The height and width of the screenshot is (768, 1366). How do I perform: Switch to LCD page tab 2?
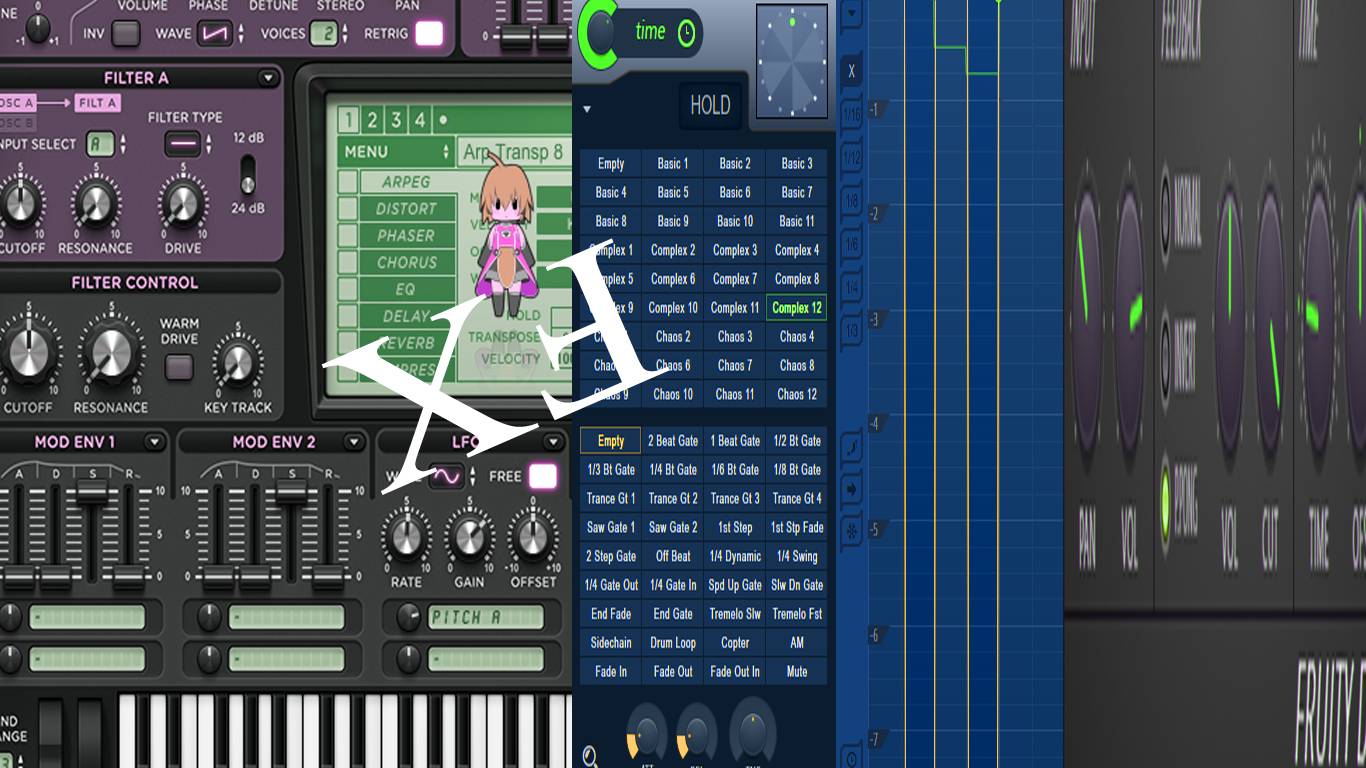tap(372, 121)
